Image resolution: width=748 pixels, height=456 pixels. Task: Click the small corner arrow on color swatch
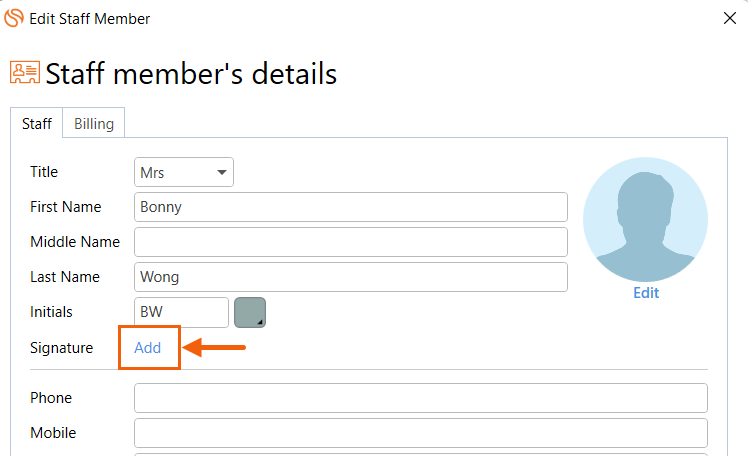point(260,322)
